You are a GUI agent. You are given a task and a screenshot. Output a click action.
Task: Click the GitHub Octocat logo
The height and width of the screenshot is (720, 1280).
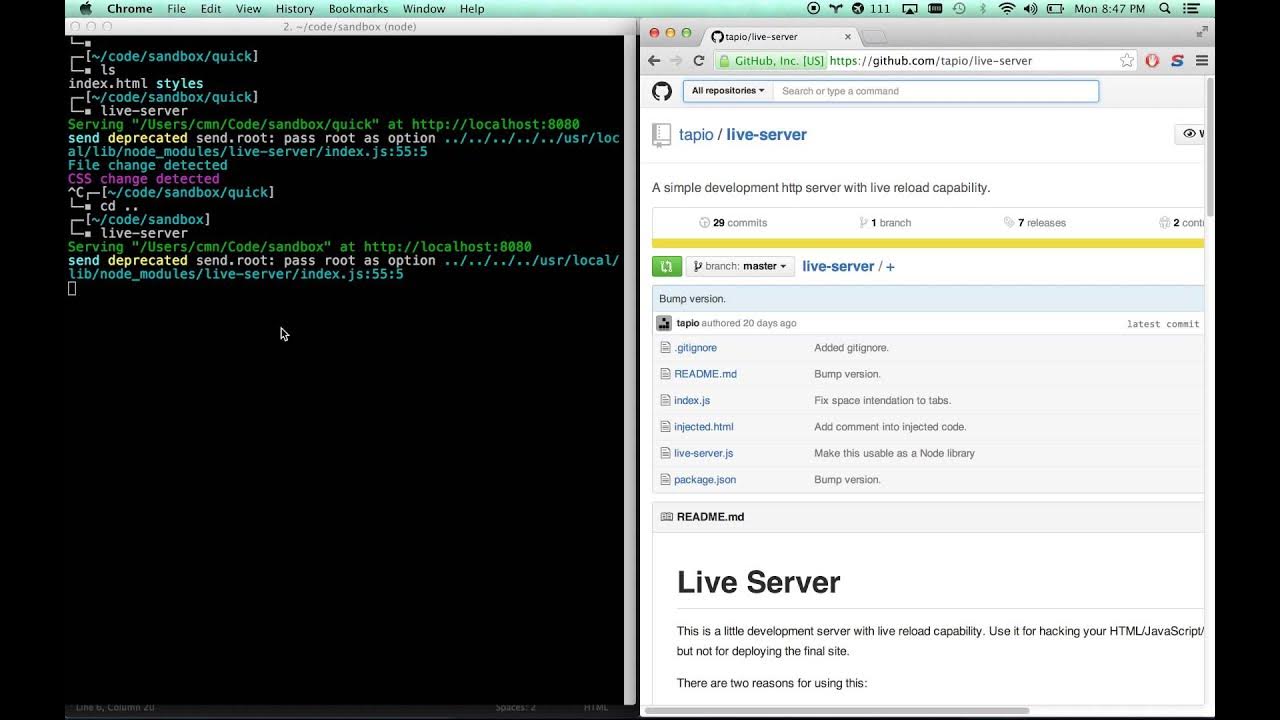coord(662,91)
